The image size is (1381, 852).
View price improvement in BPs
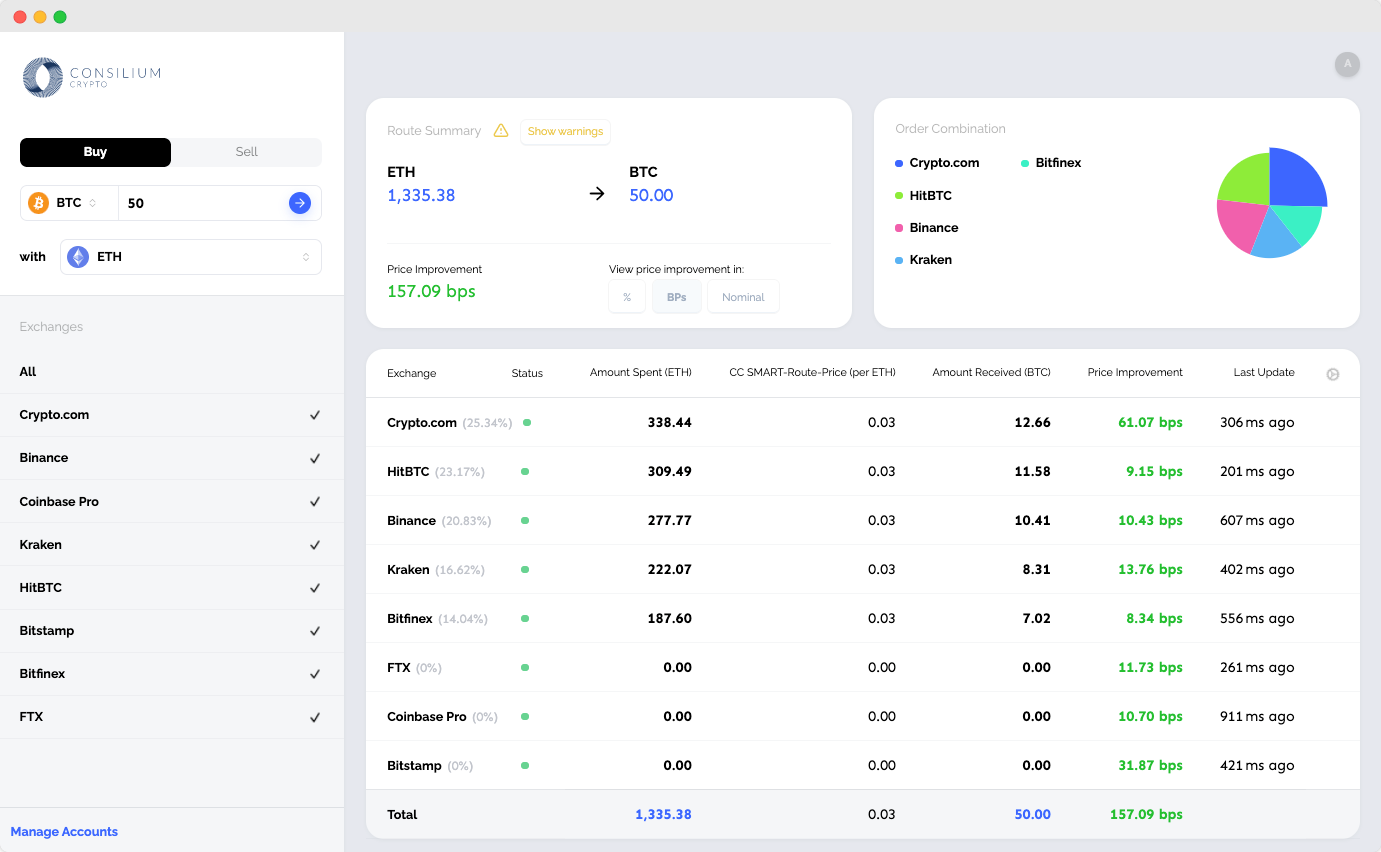(x=677, y=297)
